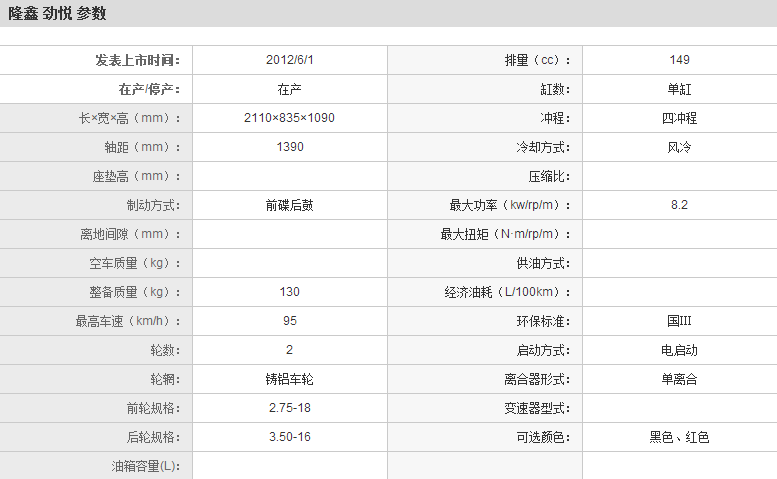Click the wheelbase value 1390
The width and height of the screenshot is (777, 479).
(x=289, y=147)
